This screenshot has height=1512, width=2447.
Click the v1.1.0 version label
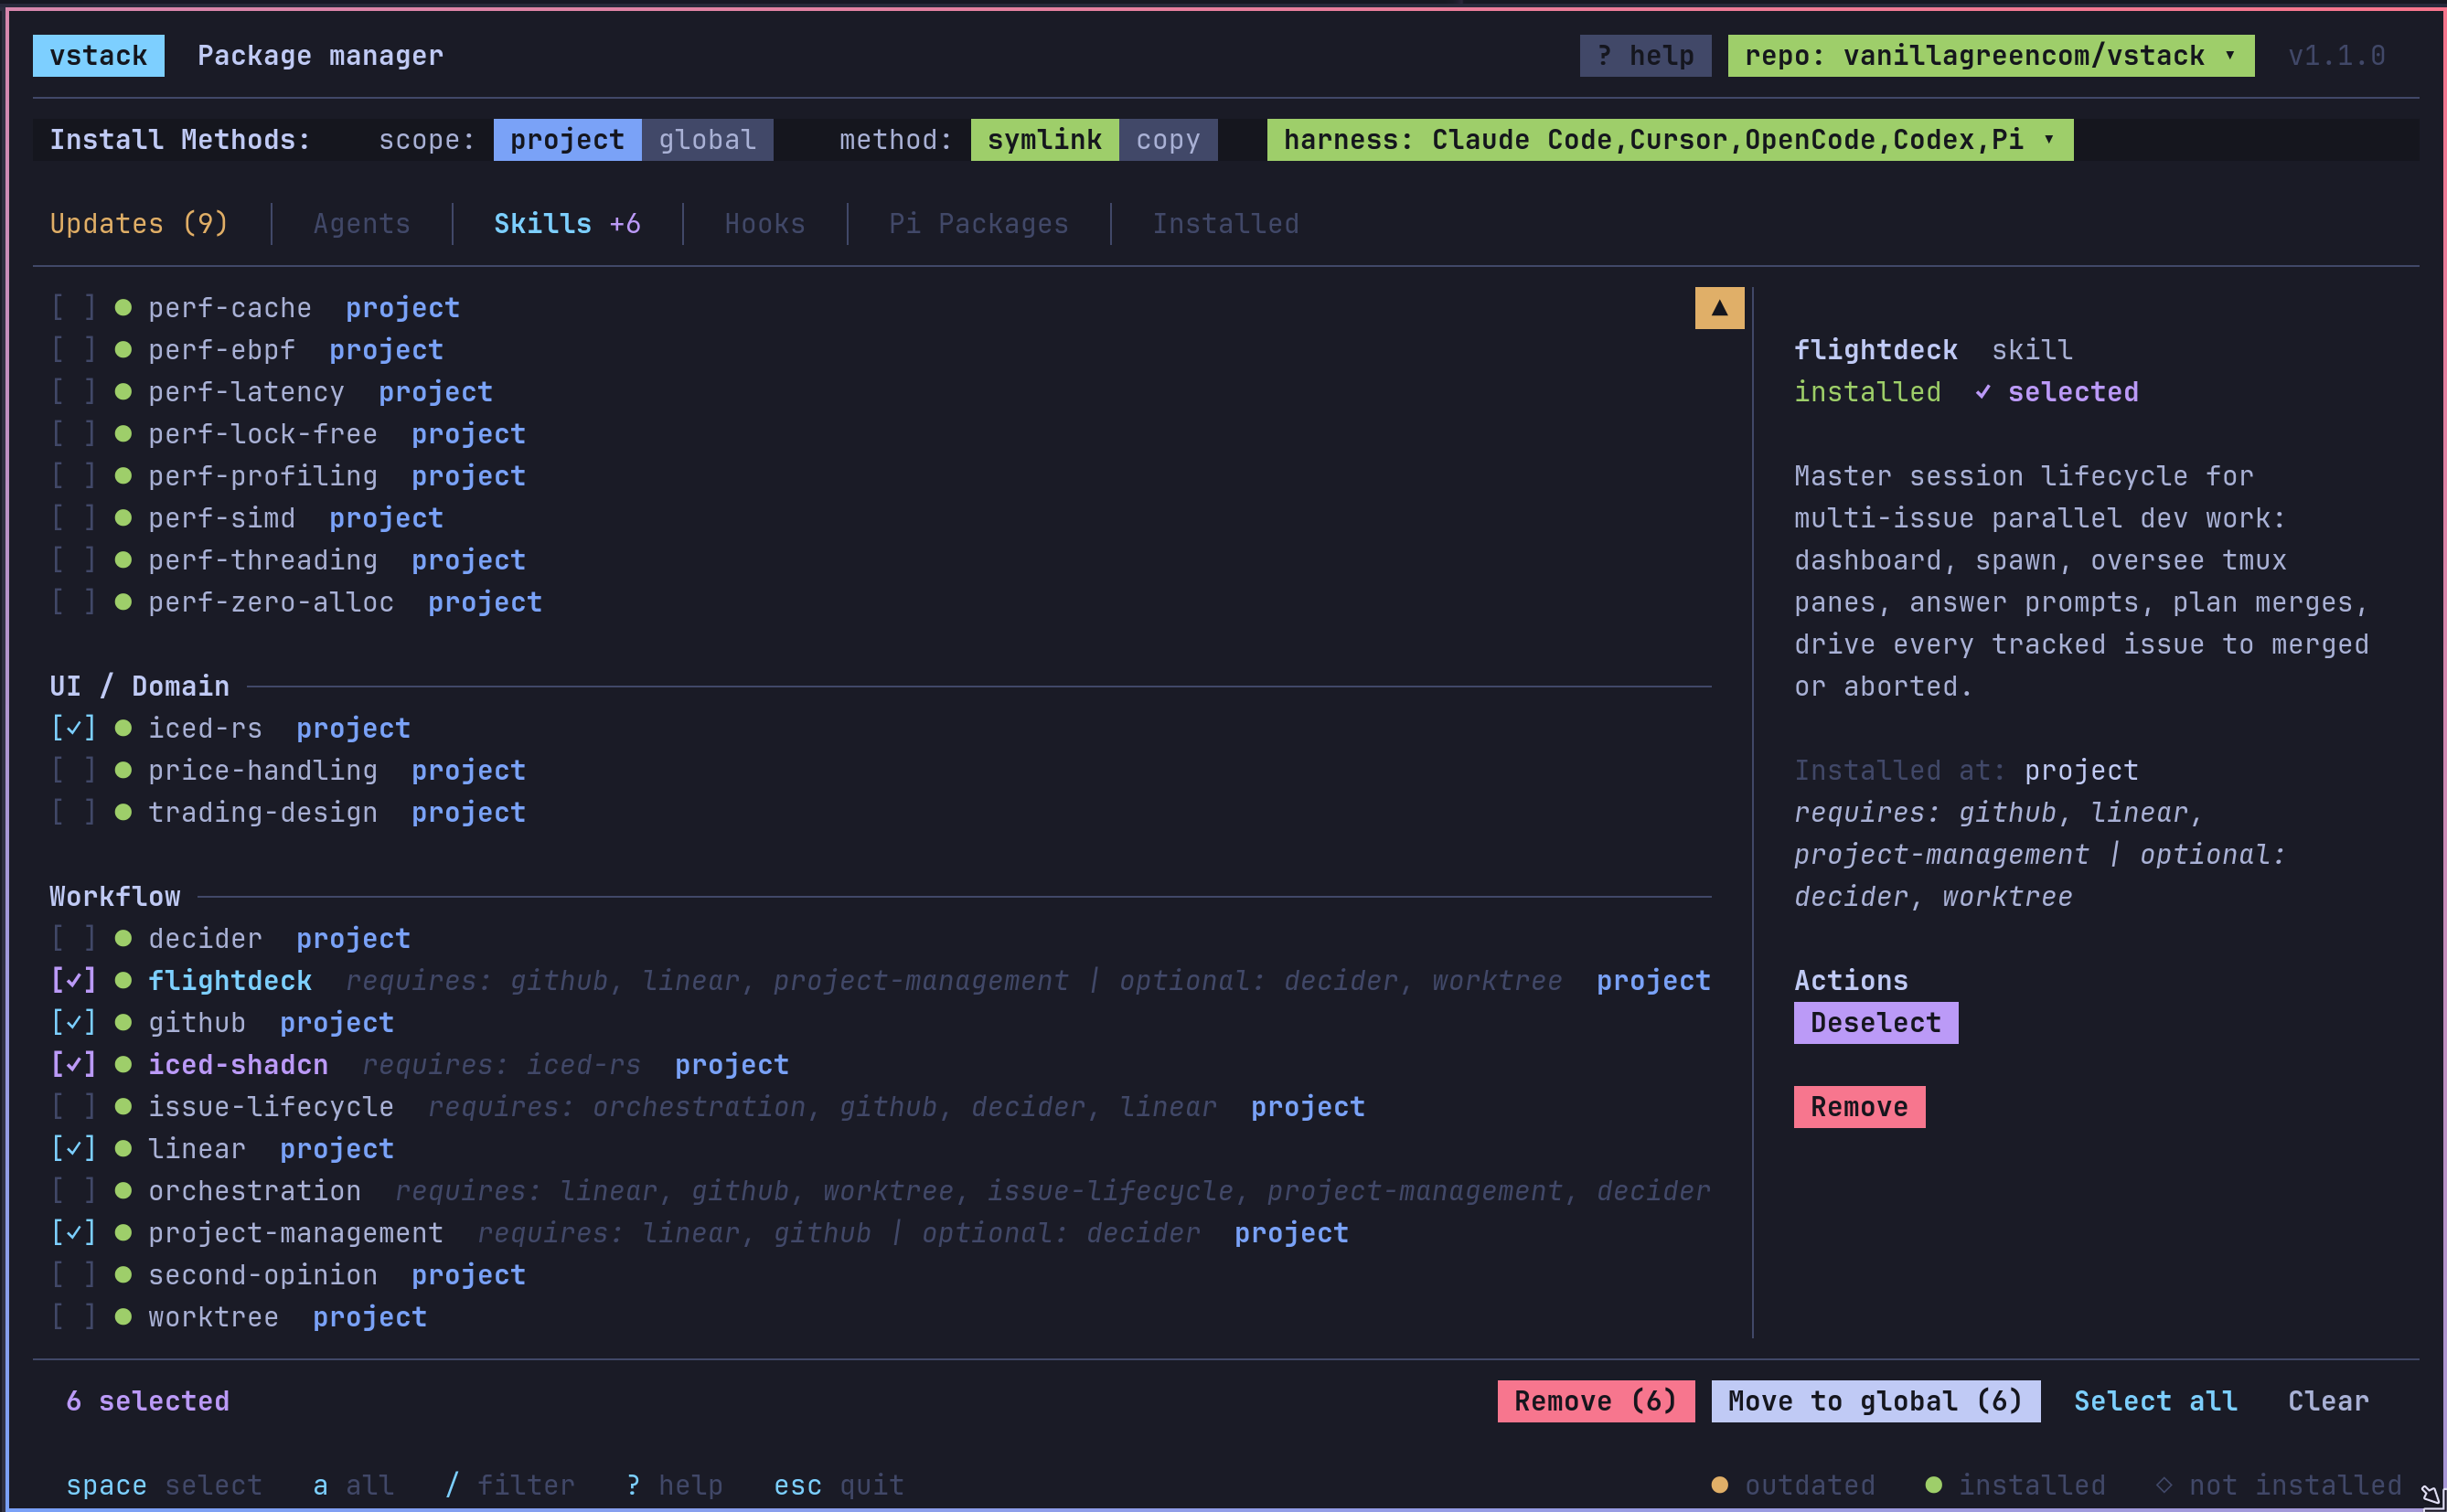[x=2337, y=56]
